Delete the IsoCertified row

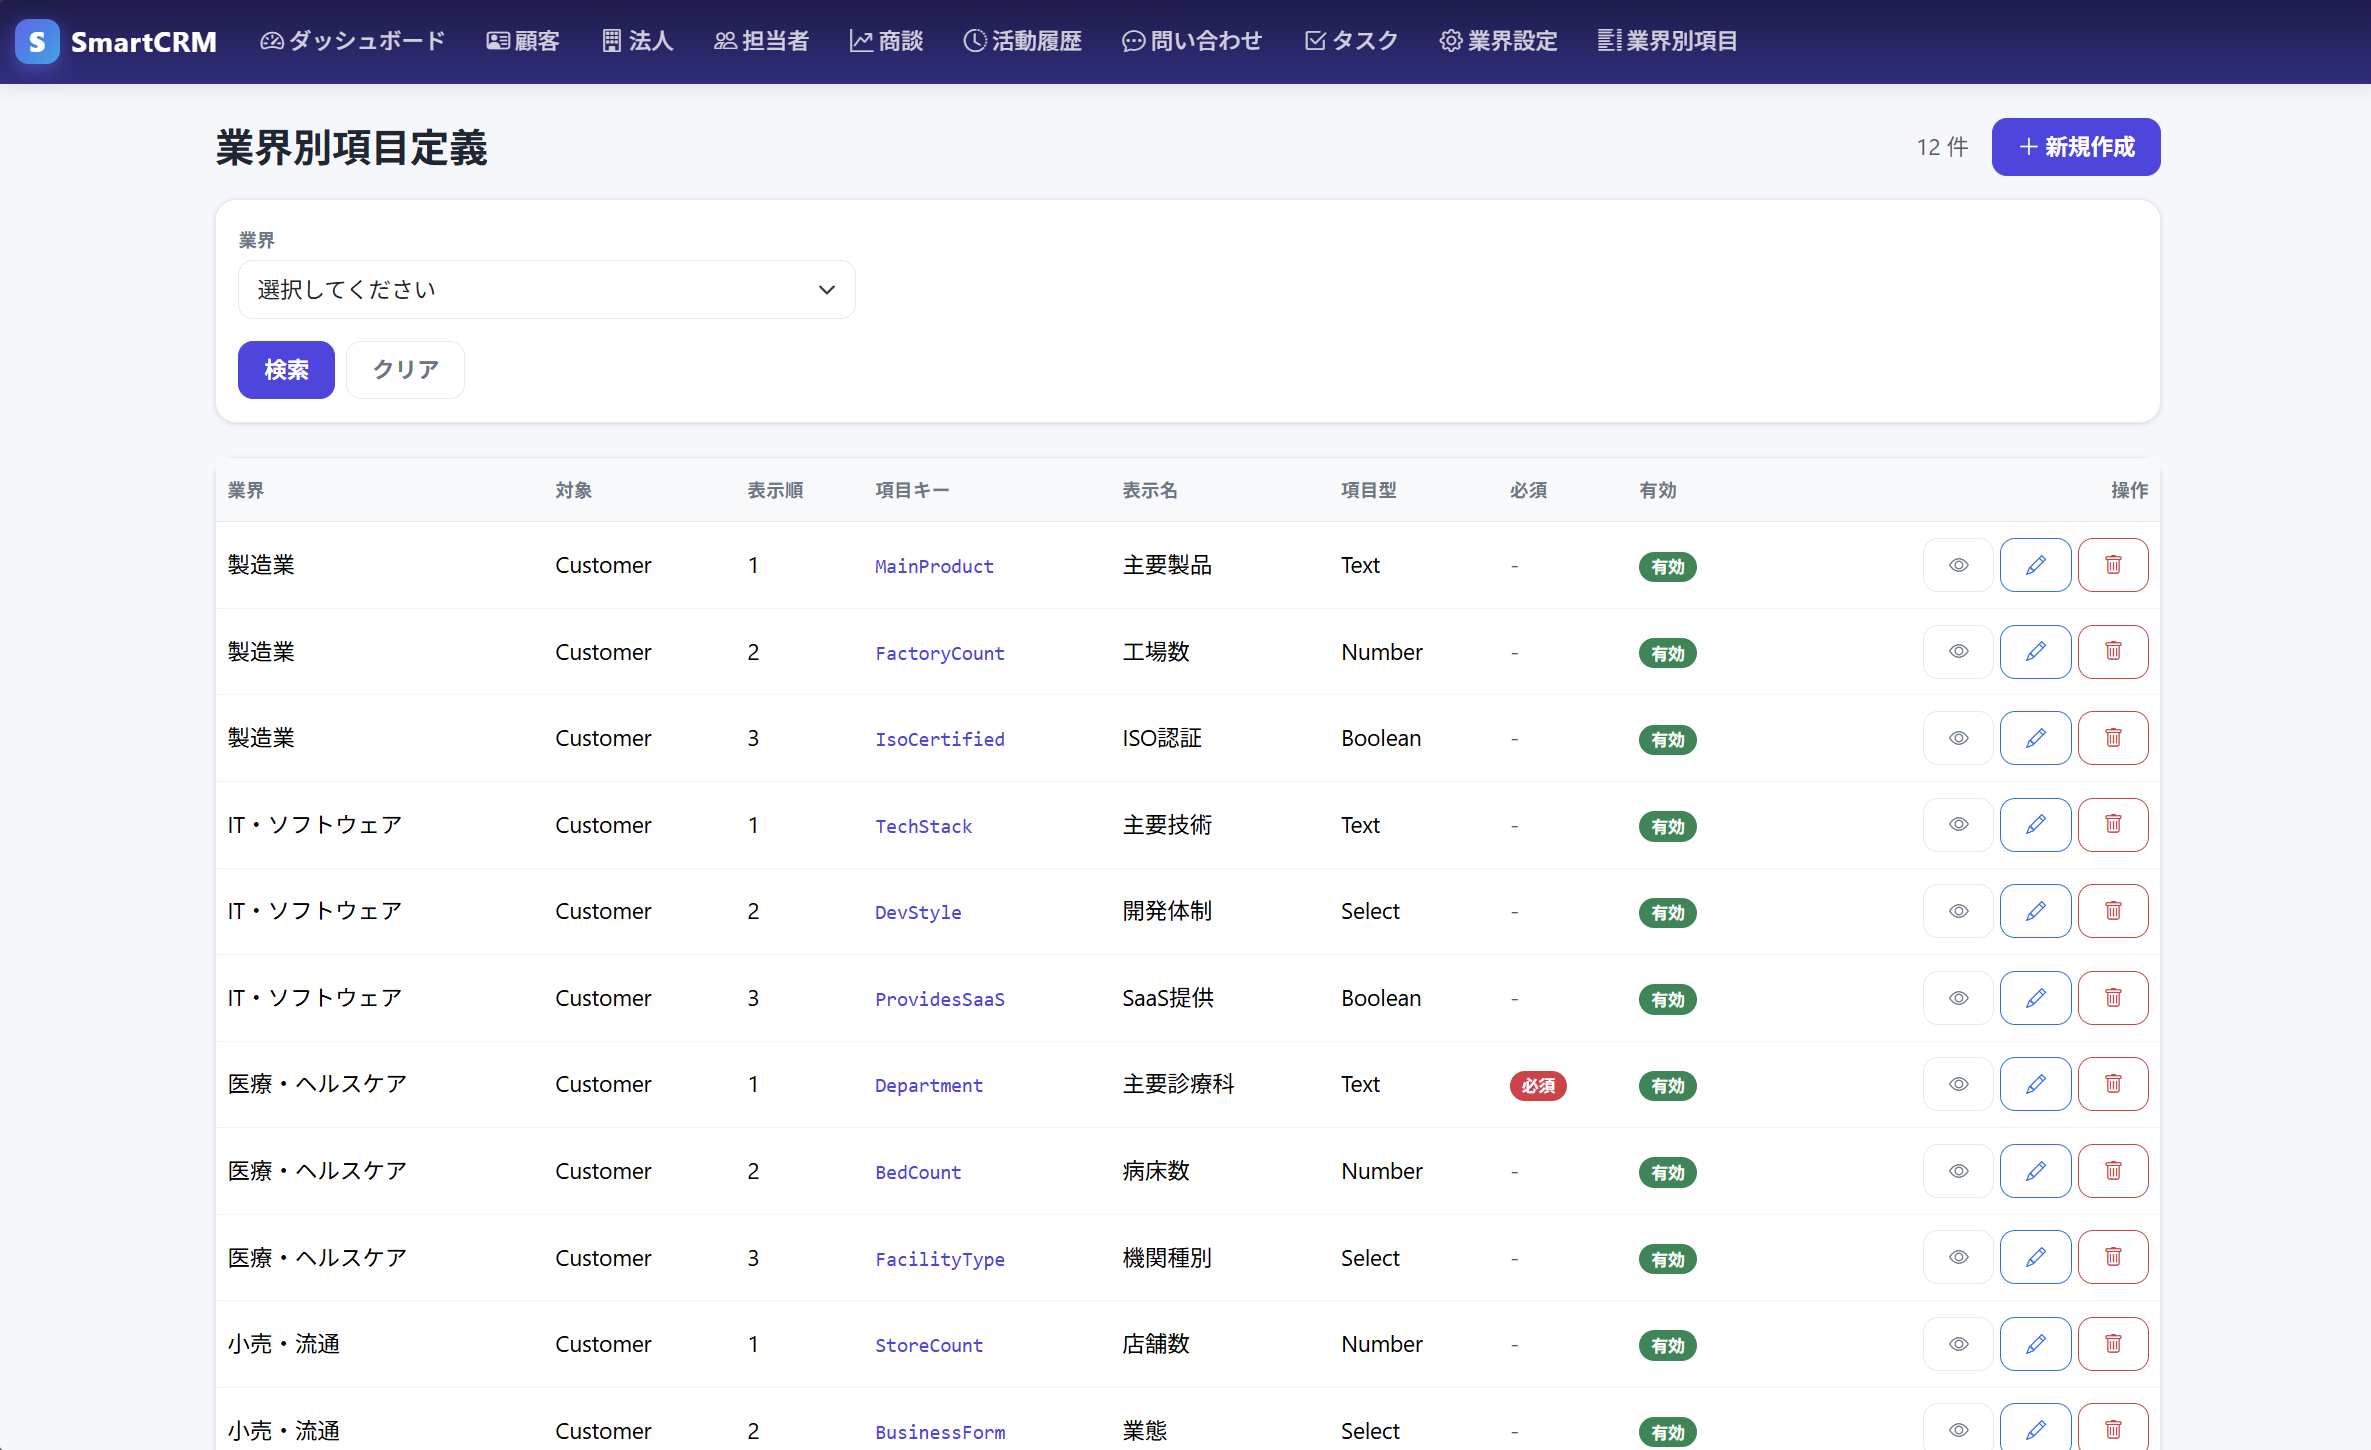pos(2112,738)
